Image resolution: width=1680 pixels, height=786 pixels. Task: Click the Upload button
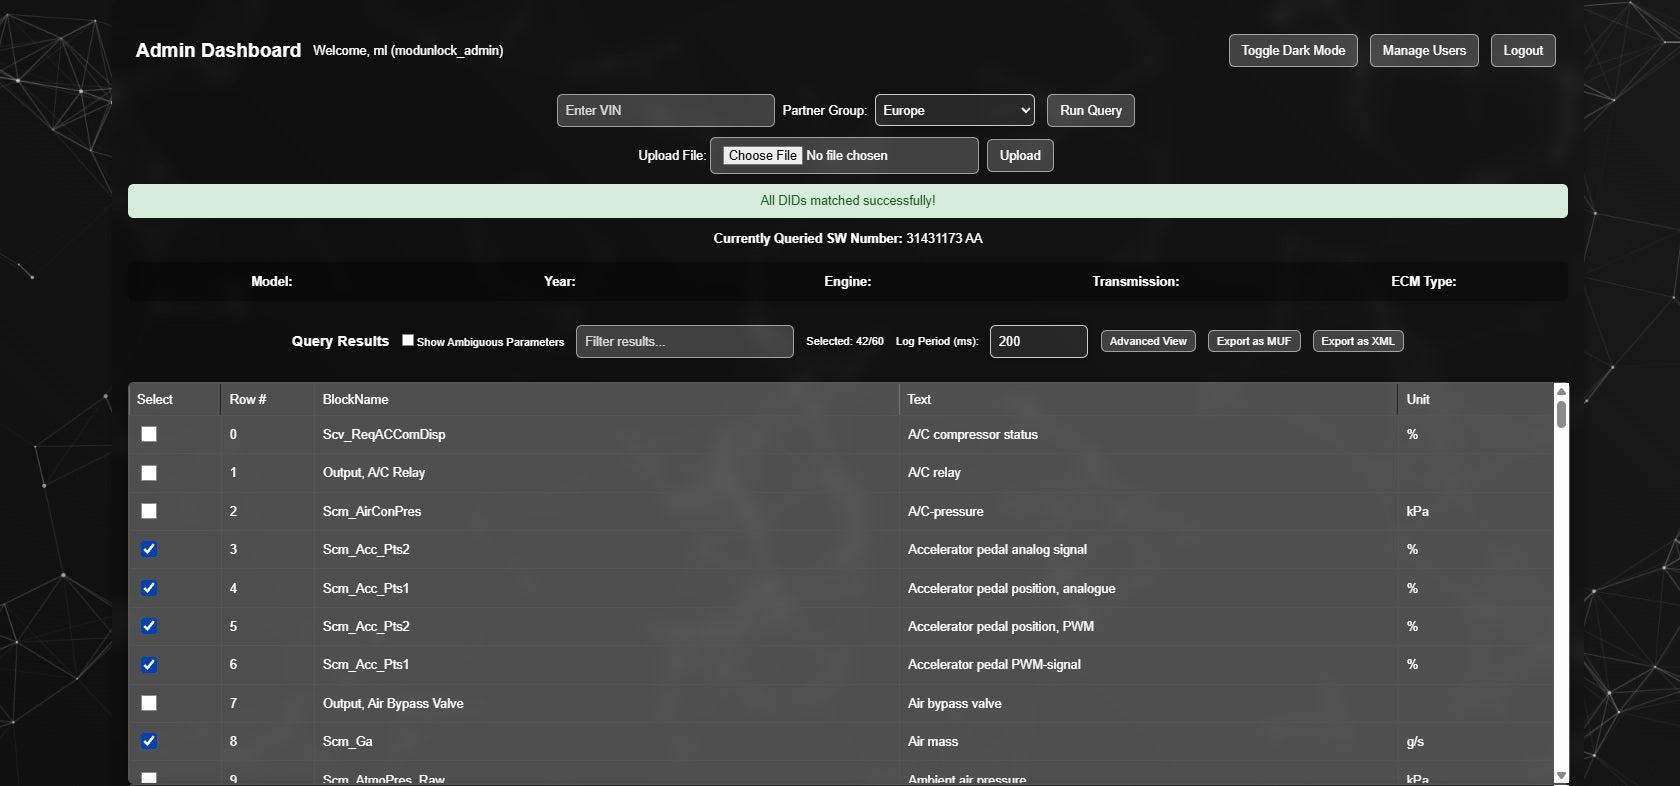(x=1019, y=155)
